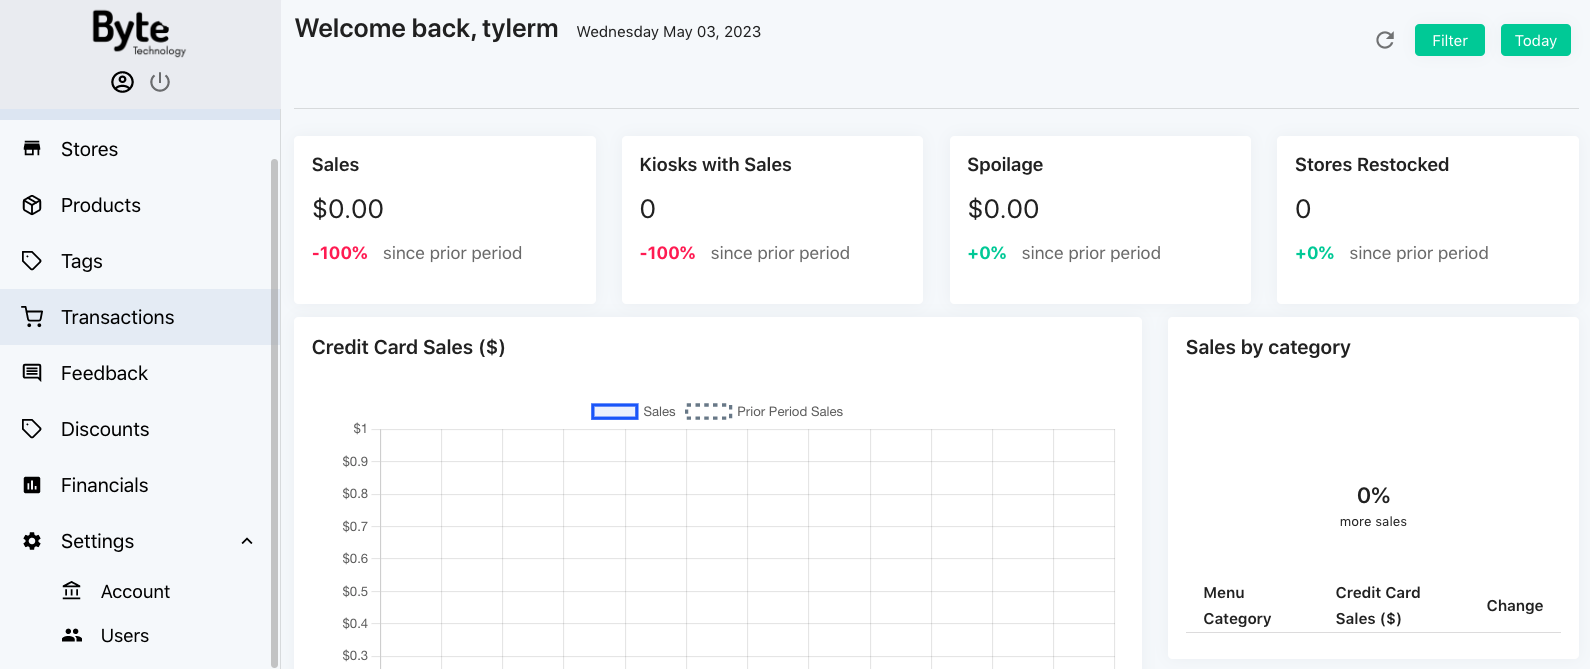Click the Stores storefront icon
The height and width of the screenshot is (669, 1590).
pyautogui.click(x=32, y=149)
